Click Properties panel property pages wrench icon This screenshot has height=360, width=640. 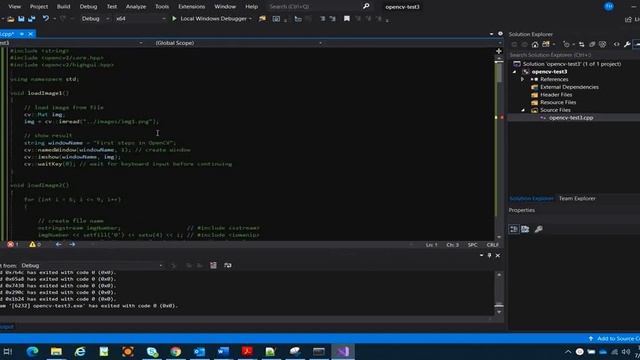coord(539,229)
